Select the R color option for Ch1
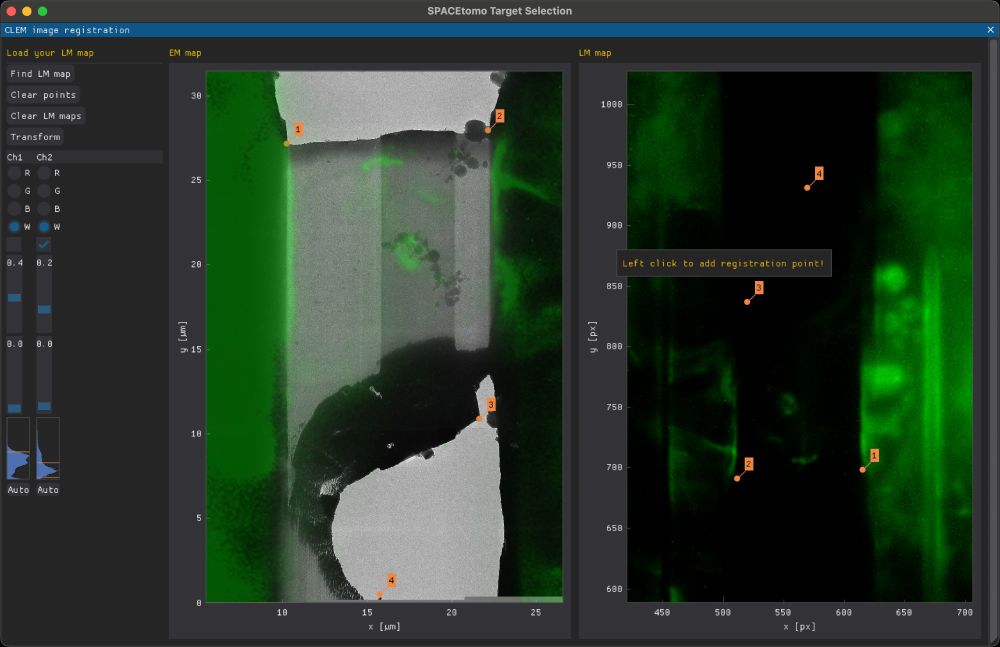1000x647 pixels. pos(14,173)
